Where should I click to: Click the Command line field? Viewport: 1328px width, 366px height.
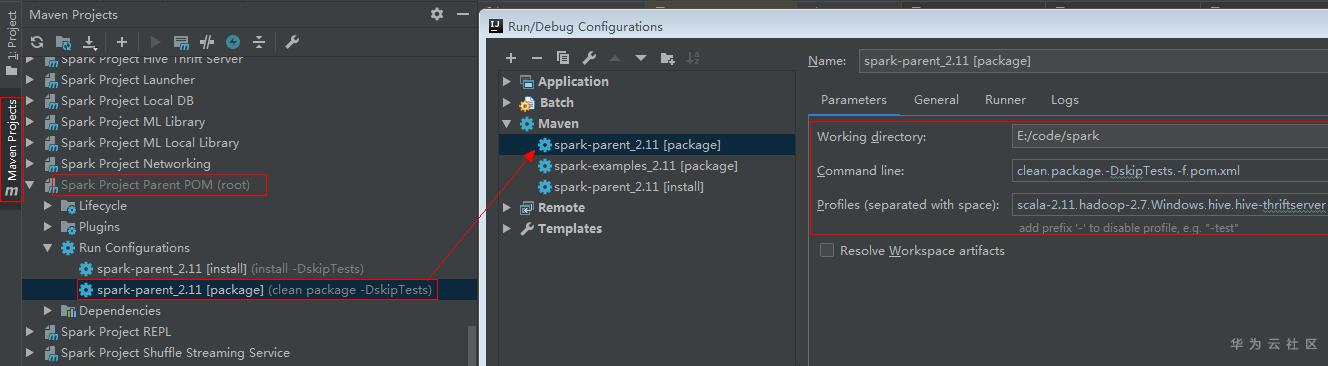pos(1170,171)
